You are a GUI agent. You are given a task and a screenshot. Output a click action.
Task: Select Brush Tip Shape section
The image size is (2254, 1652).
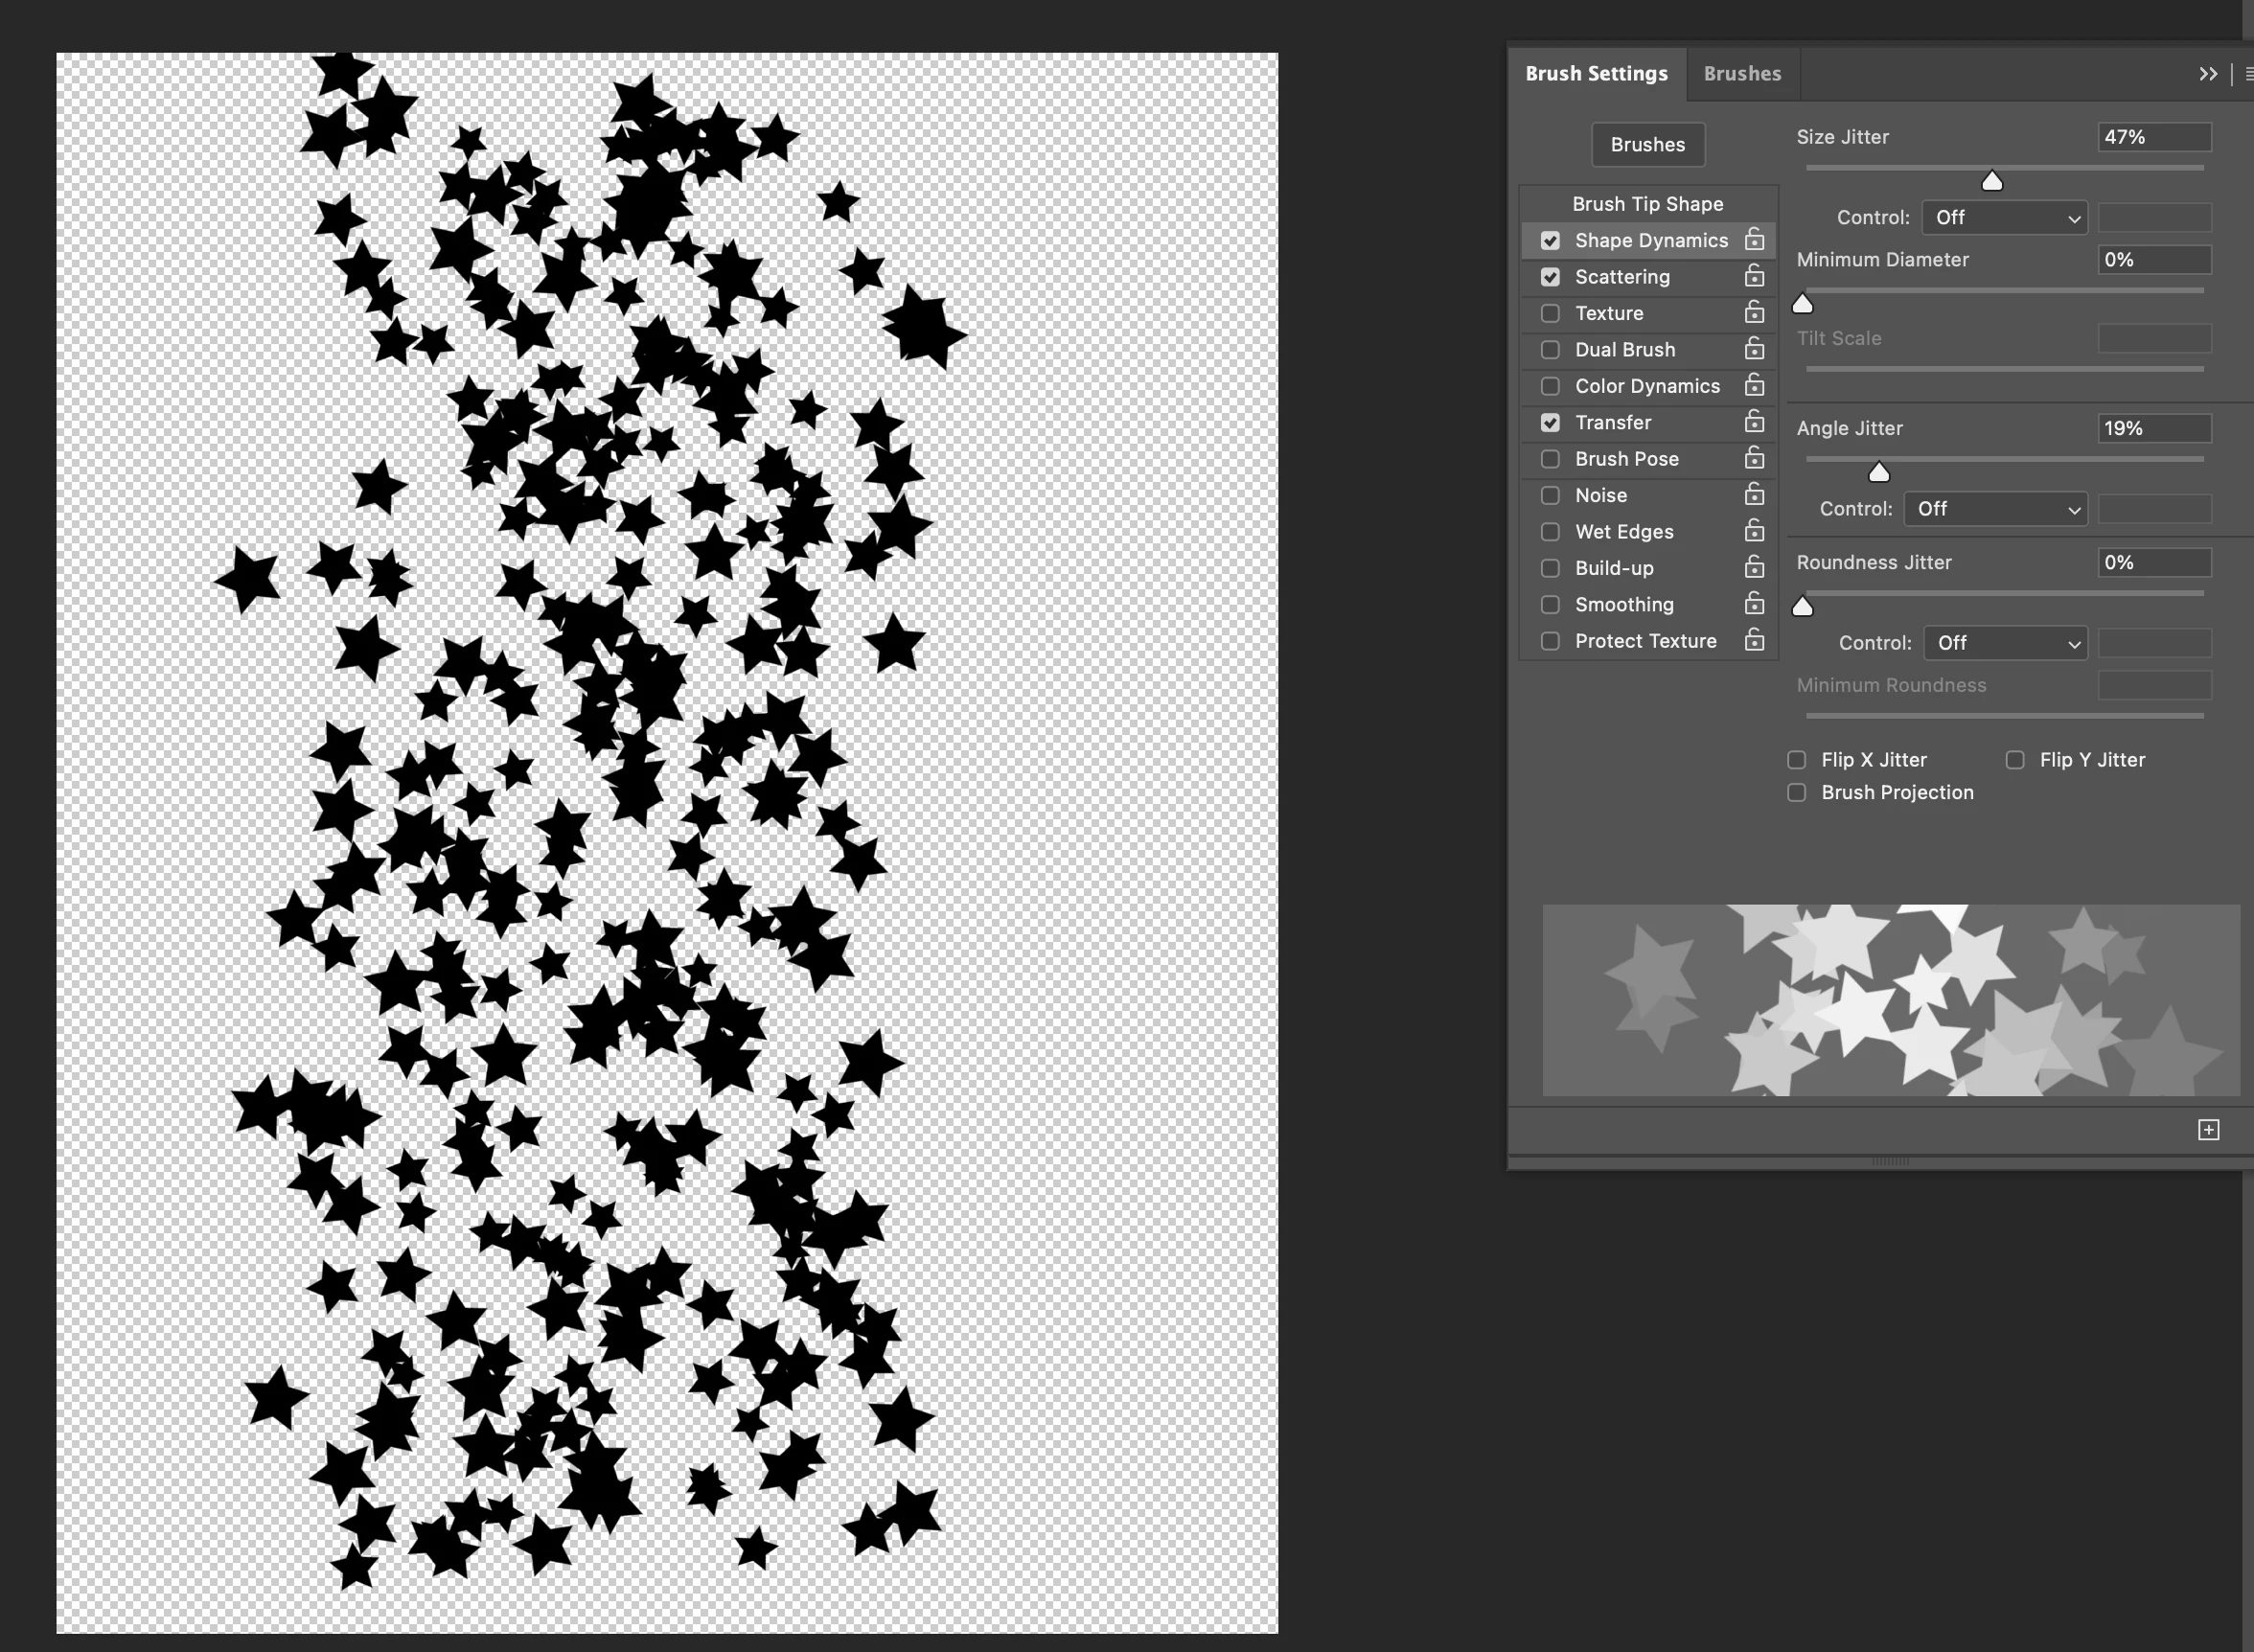pyautogui.click(x=1647, y=204)
